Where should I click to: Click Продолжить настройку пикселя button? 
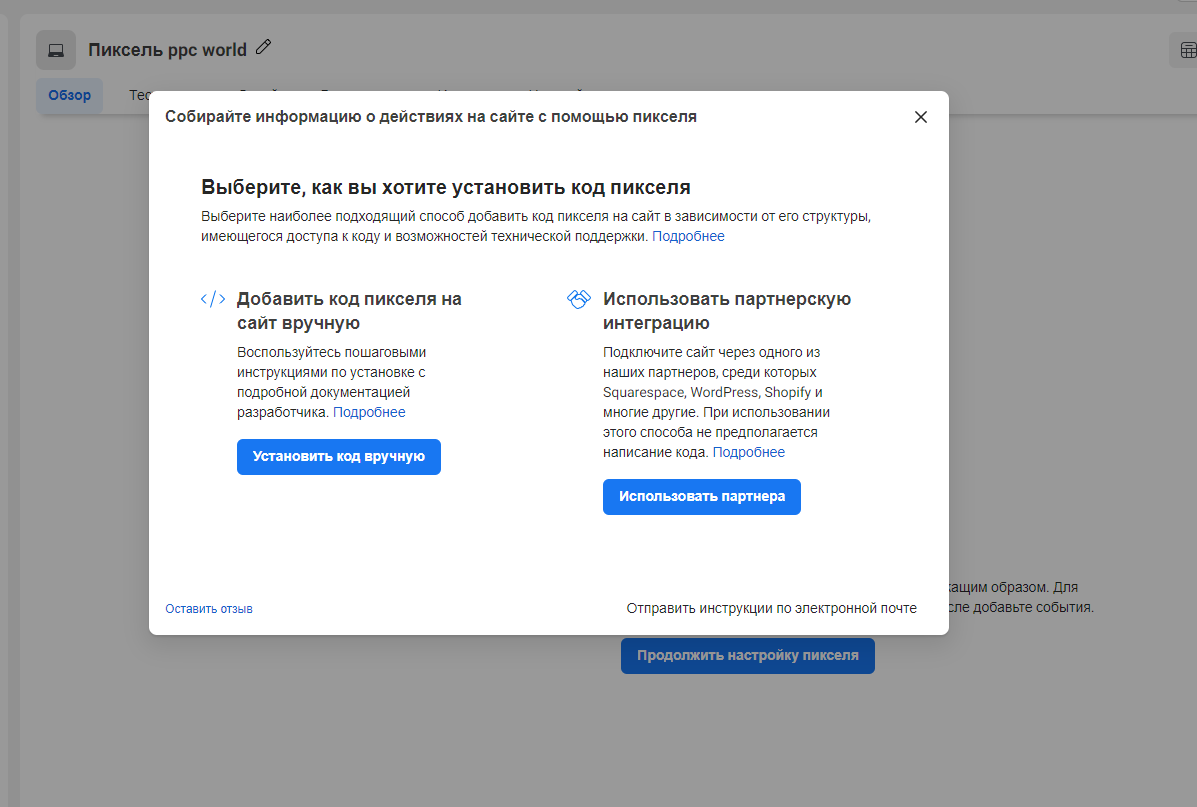(x=747, y=656)
